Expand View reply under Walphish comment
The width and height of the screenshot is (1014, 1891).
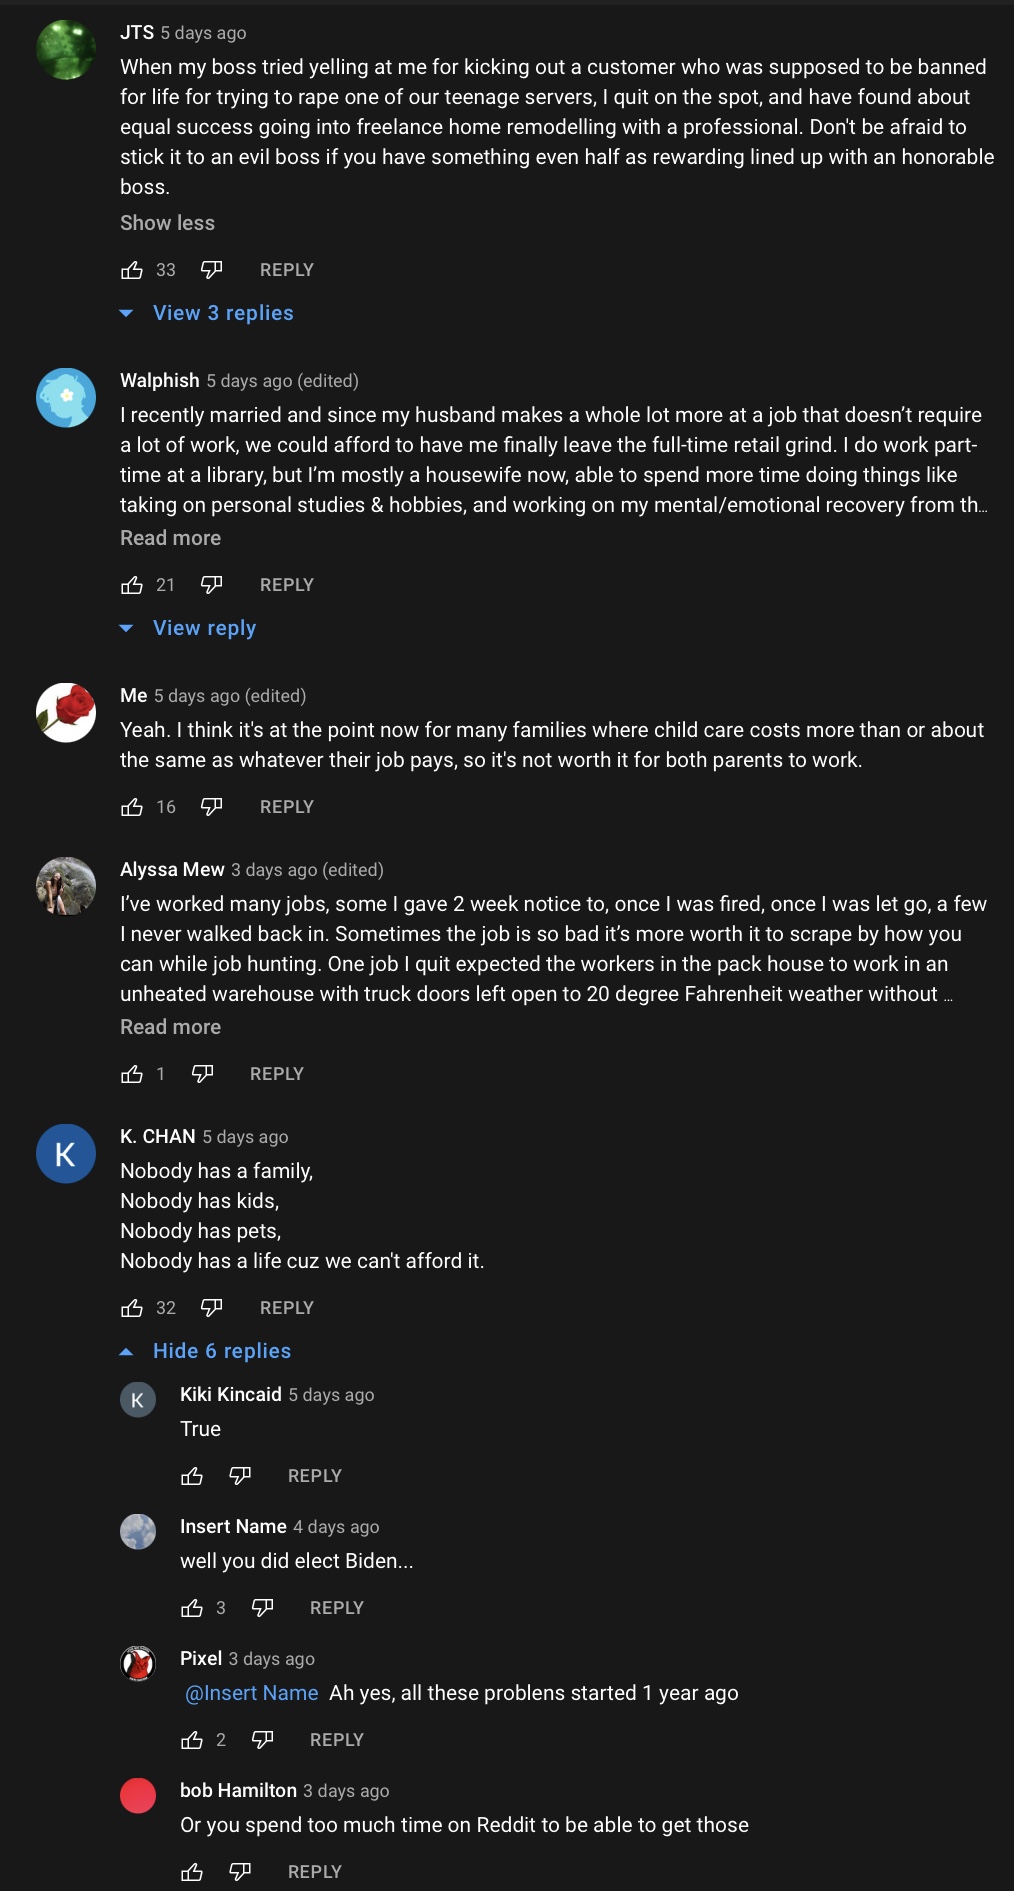(x=204, y=628)
